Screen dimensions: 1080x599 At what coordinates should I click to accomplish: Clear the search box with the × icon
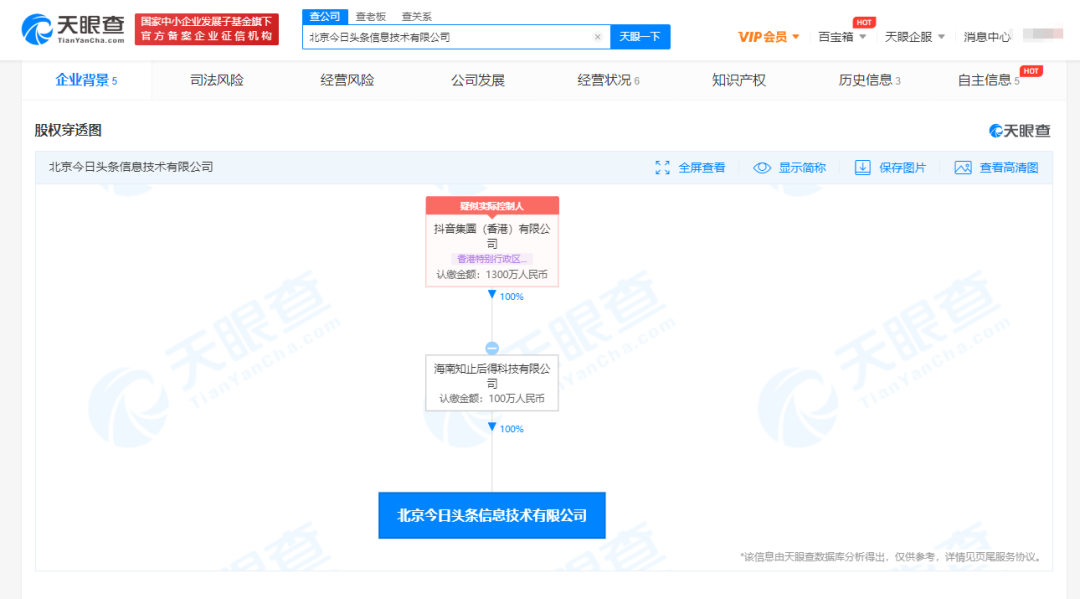pyautogui.click(x=598, y=36)
